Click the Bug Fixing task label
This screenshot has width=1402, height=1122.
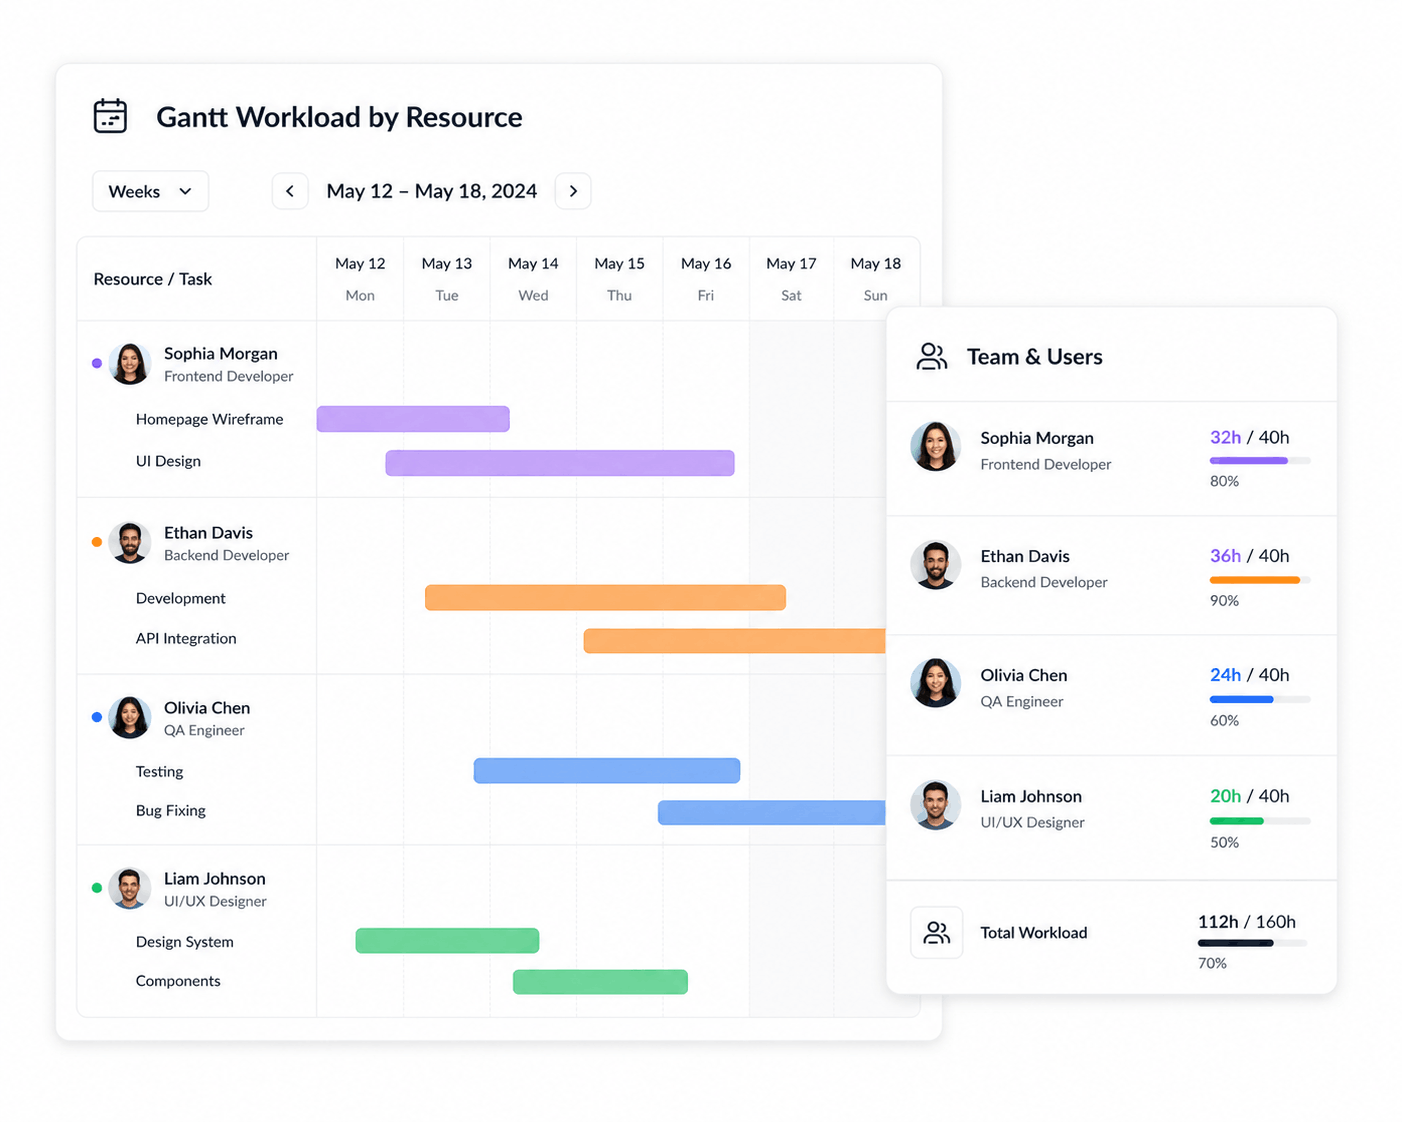pyautogui.click(x=171, y=810)
